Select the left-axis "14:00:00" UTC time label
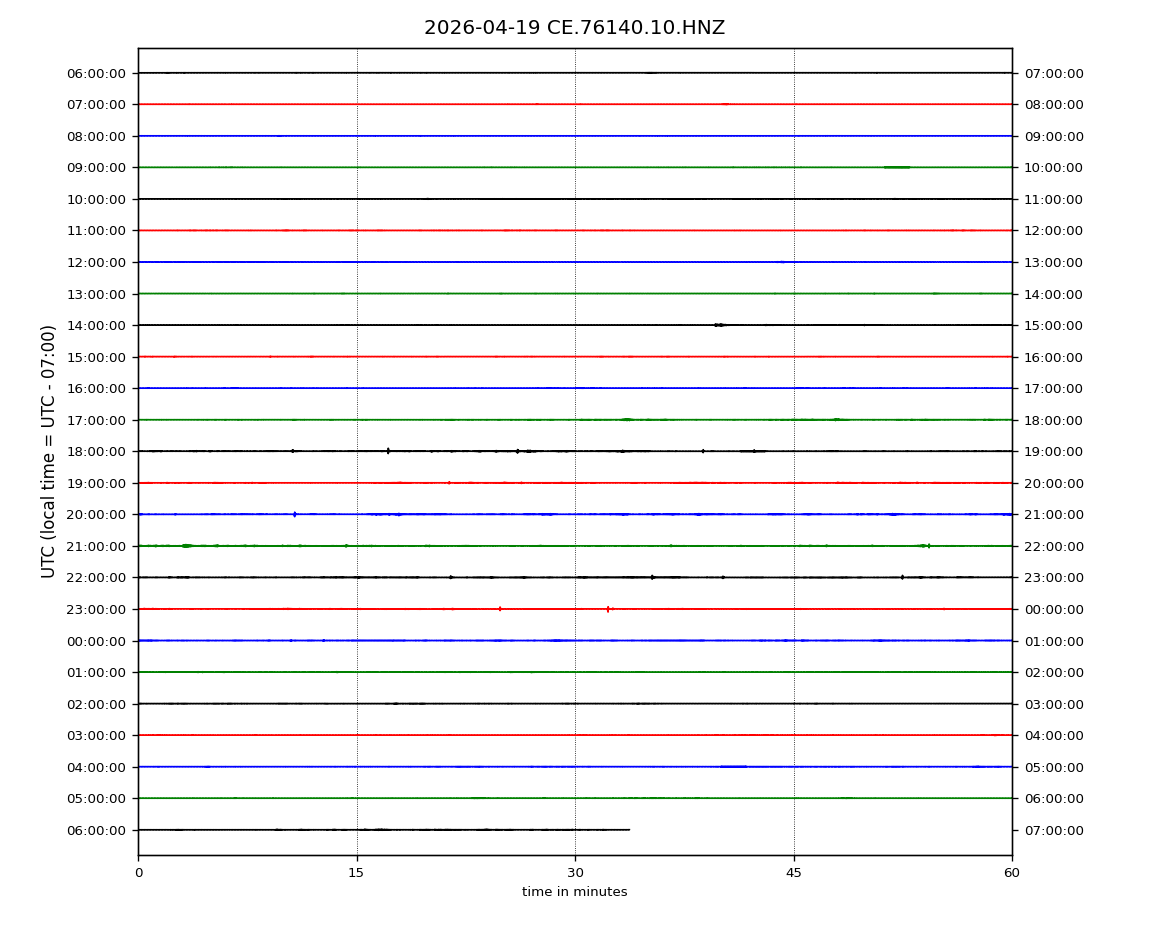The width and height of the screenshot is (1150, 950). click(x=97, y=325)
